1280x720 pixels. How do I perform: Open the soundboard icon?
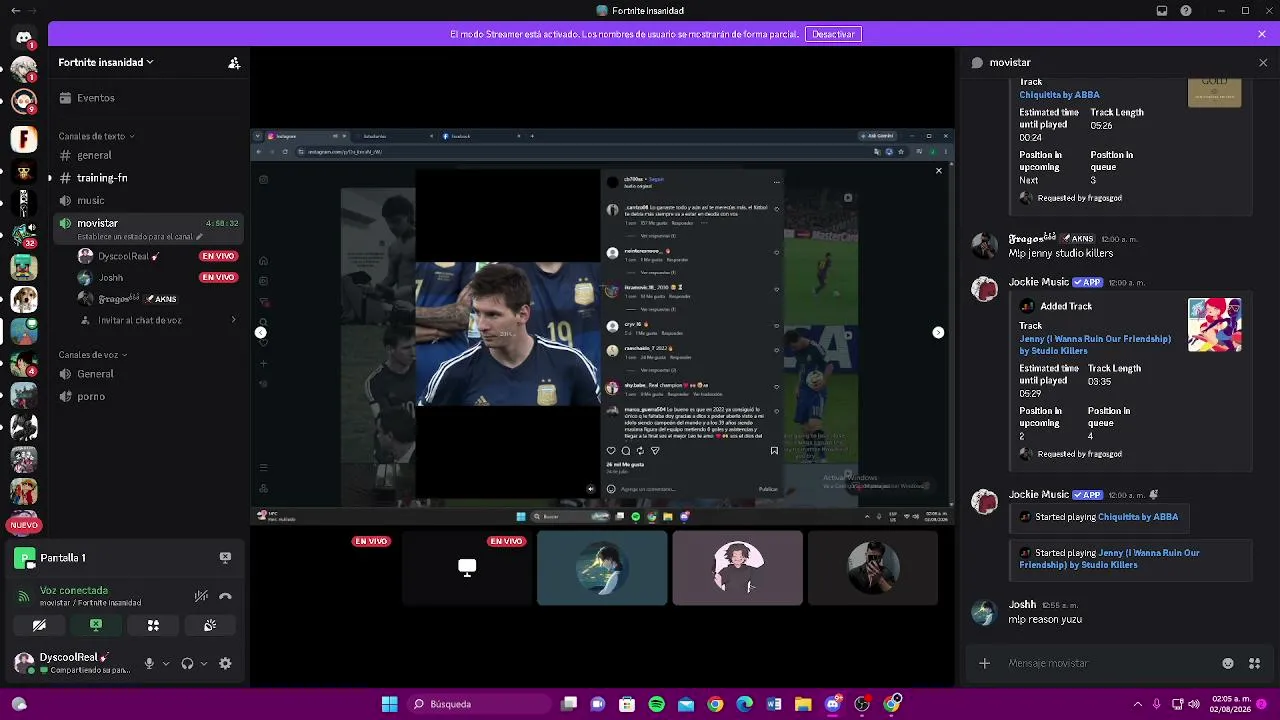pos(210,625)
